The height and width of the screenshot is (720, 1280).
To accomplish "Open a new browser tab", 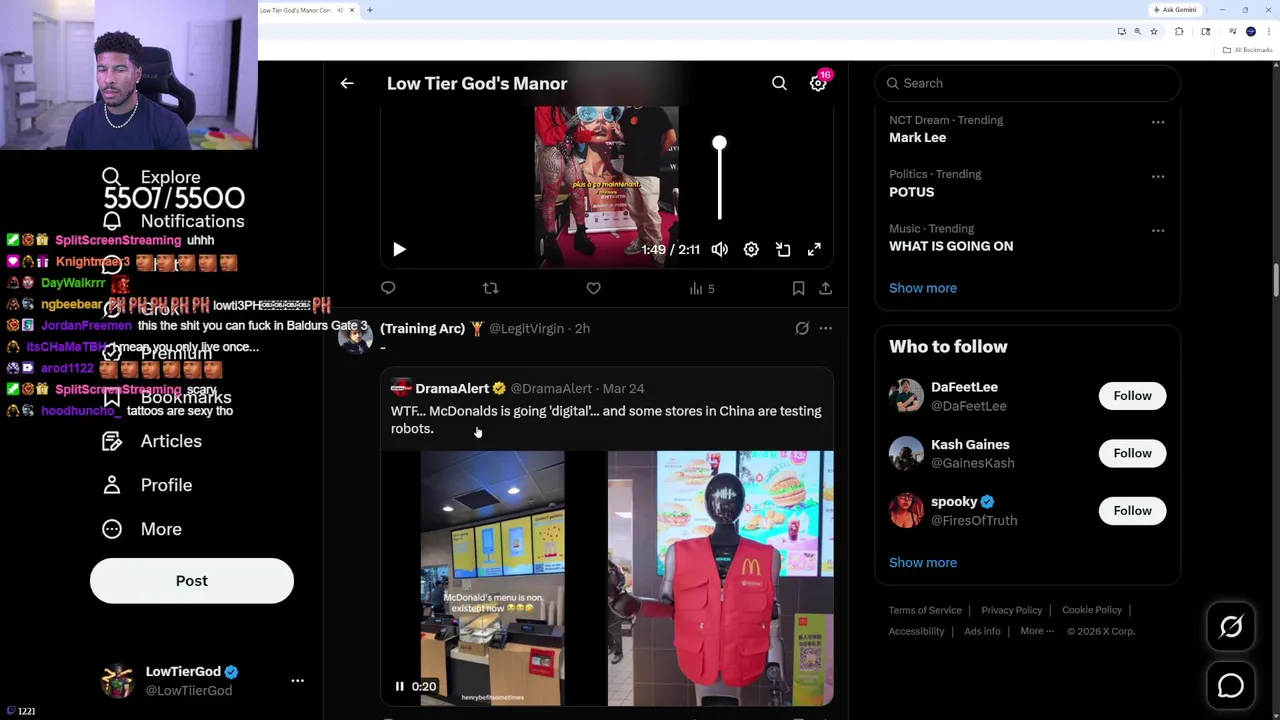I will point(369,10).
